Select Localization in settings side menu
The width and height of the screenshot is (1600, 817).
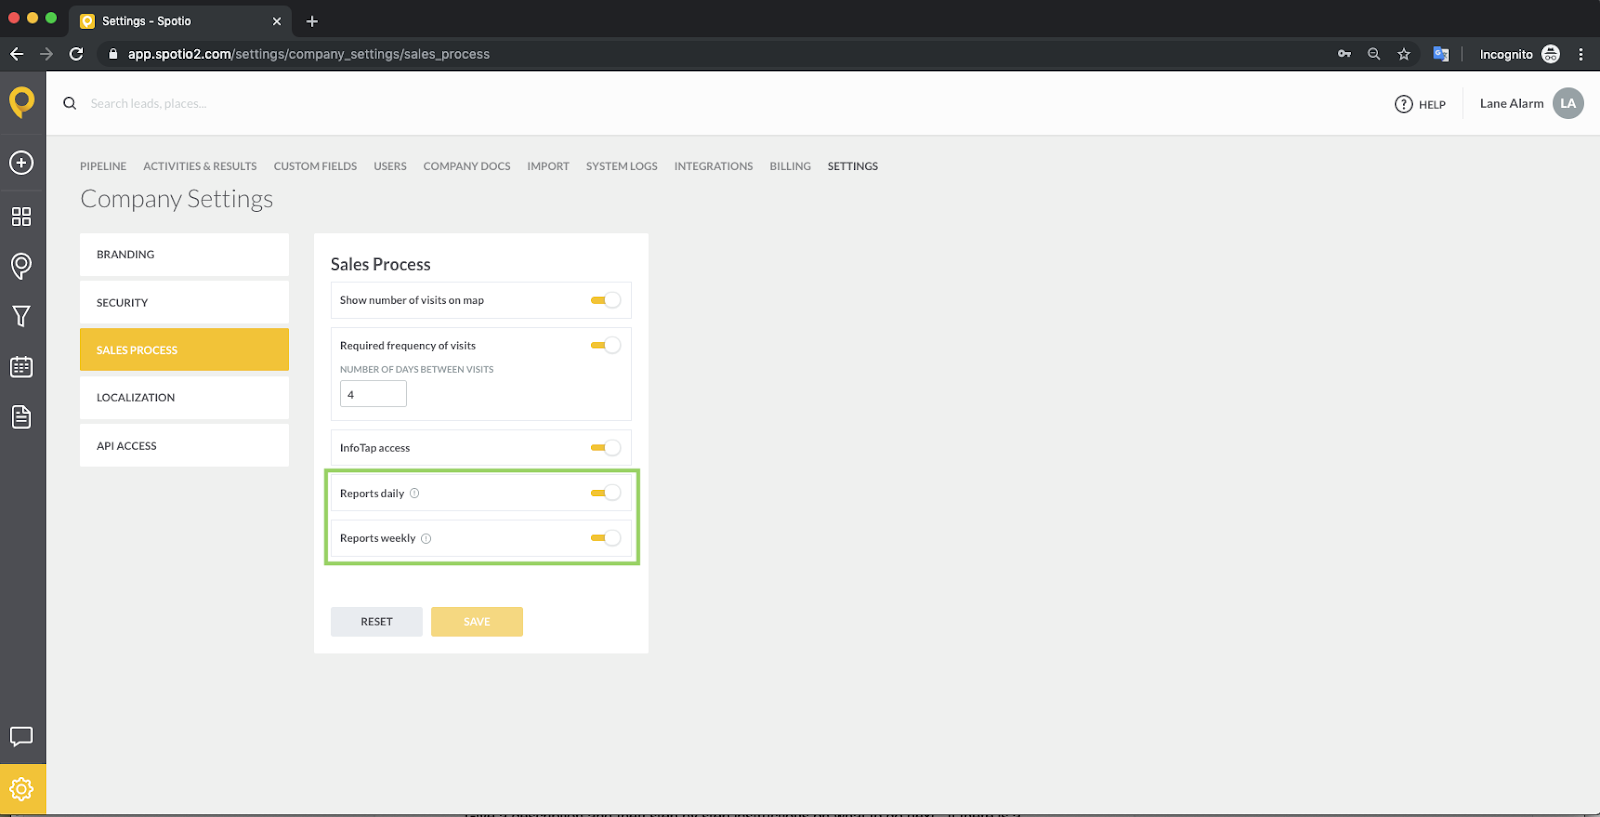pyautogui.click(x=184, y=398)
